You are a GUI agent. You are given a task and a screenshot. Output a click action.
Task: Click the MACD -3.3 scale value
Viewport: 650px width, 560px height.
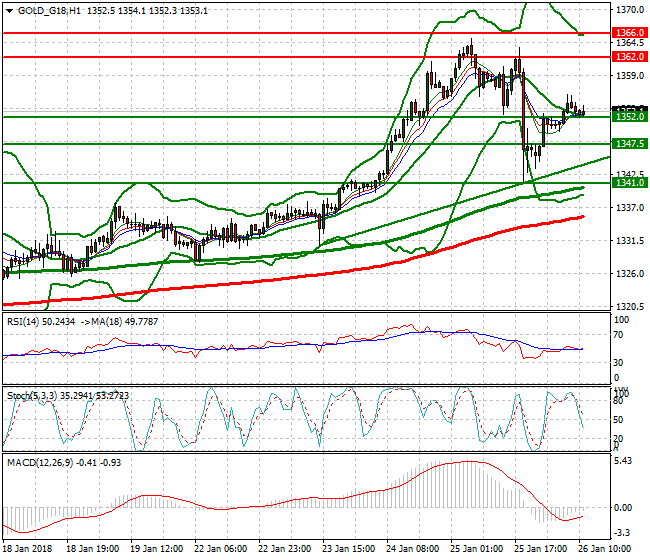click(623, 533)
